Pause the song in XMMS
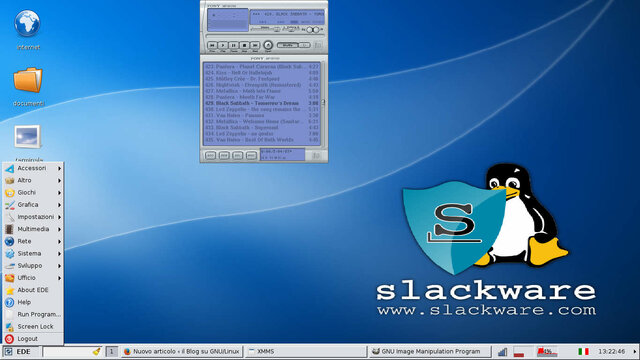640x360 pixels. tap(233, 45)
